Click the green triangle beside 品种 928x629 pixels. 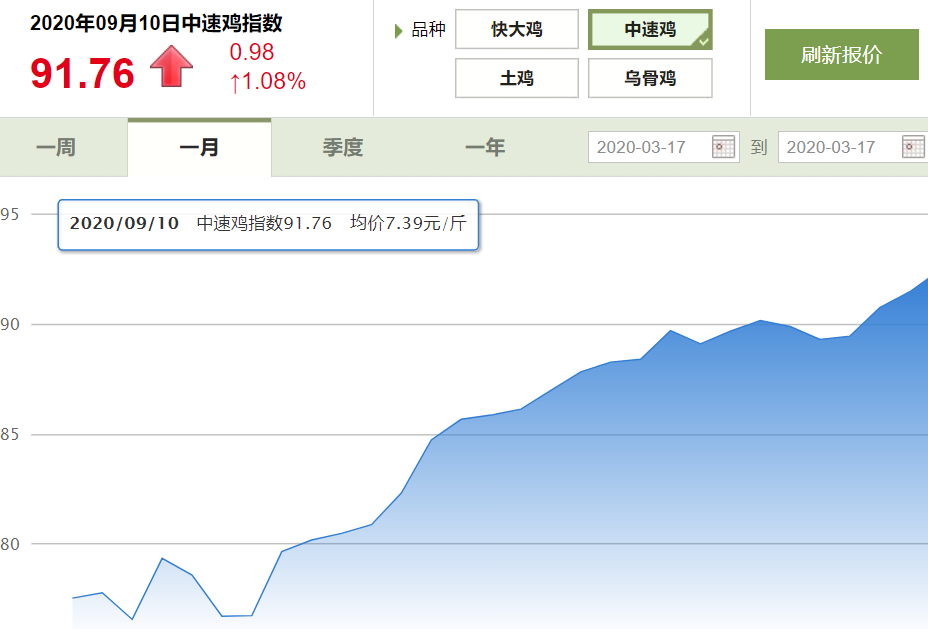point(399,31)
